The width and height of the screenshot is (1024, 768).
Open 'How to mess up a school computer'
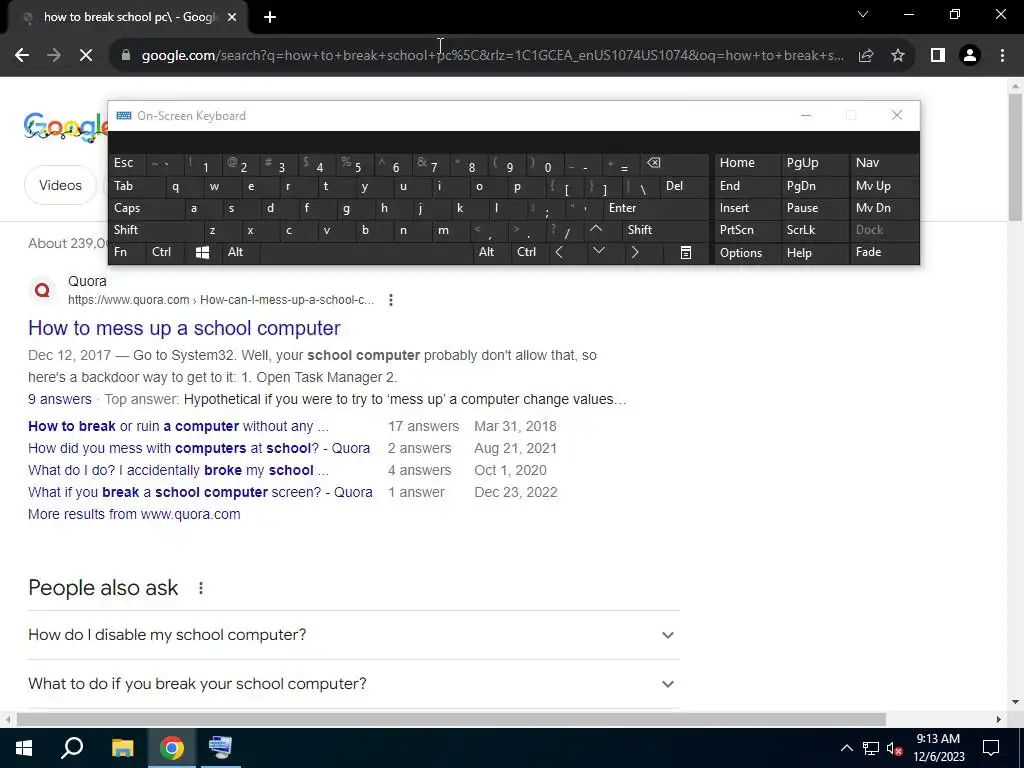[x=184, y=328]
